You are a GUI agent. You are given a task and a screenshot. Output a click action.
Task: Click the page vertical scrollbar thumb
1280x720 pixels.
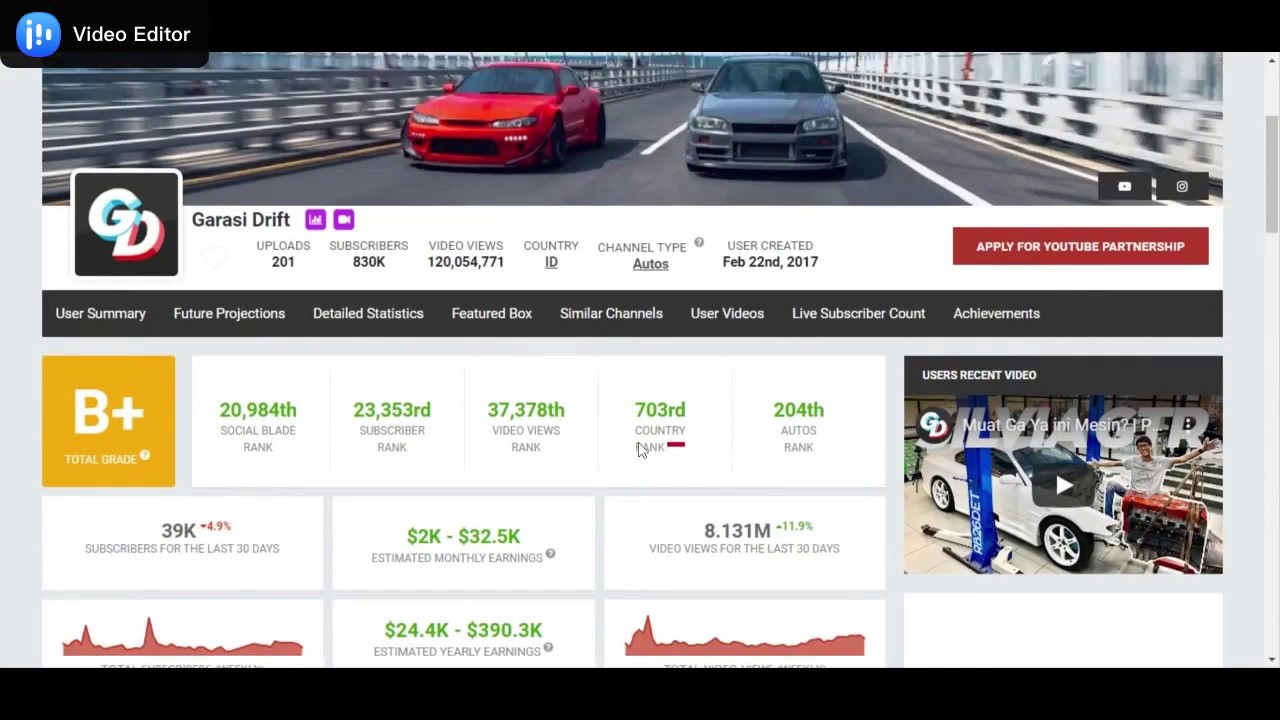[x=1271, y=175]
